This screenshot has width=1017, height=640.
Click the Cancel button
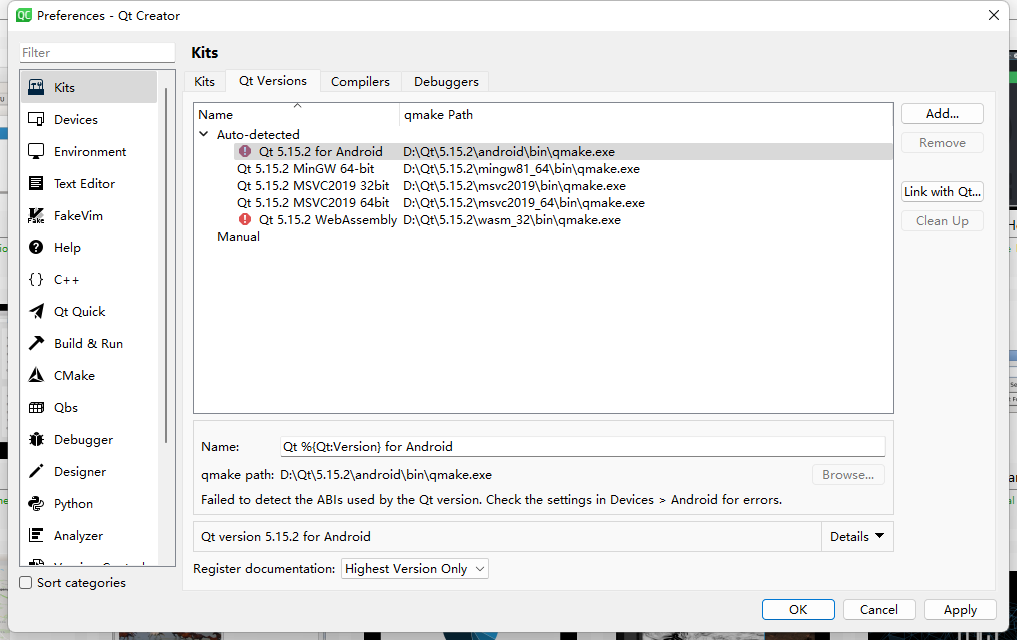coord(879,610)
